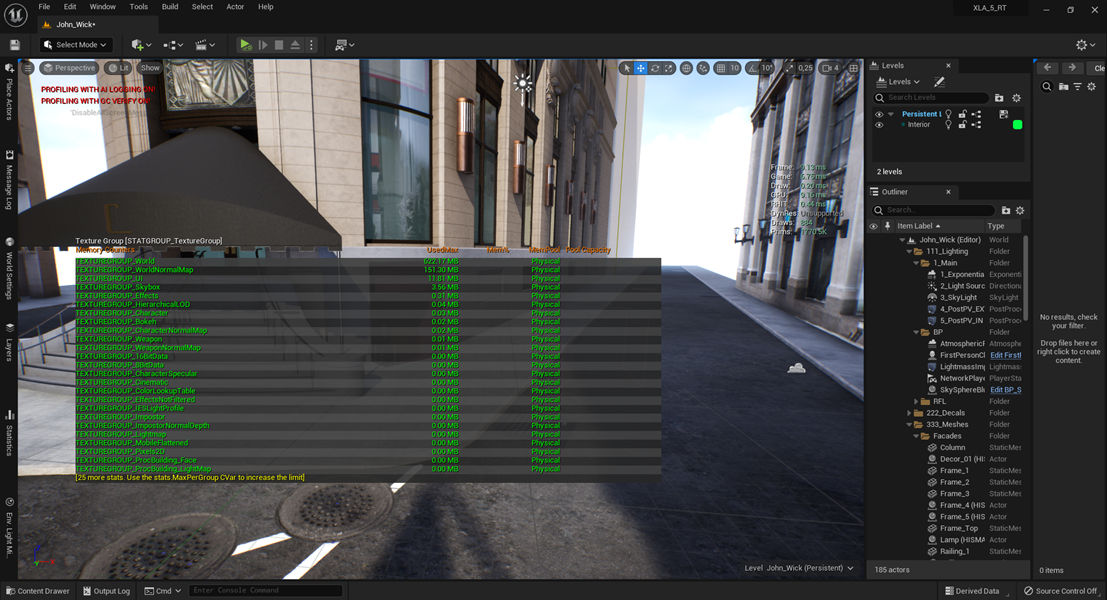Open the viewport hamburger options menu
The width and height of the screenshot is (1107, 600).
[28, 68]
